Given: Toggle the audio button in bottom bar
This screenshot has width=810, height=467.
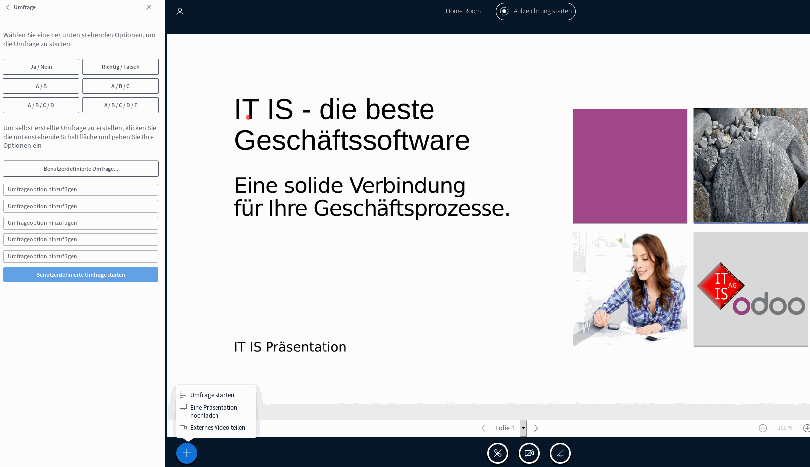Looking at the screenshot, I should pyautogui.click(x=497, y=454).
